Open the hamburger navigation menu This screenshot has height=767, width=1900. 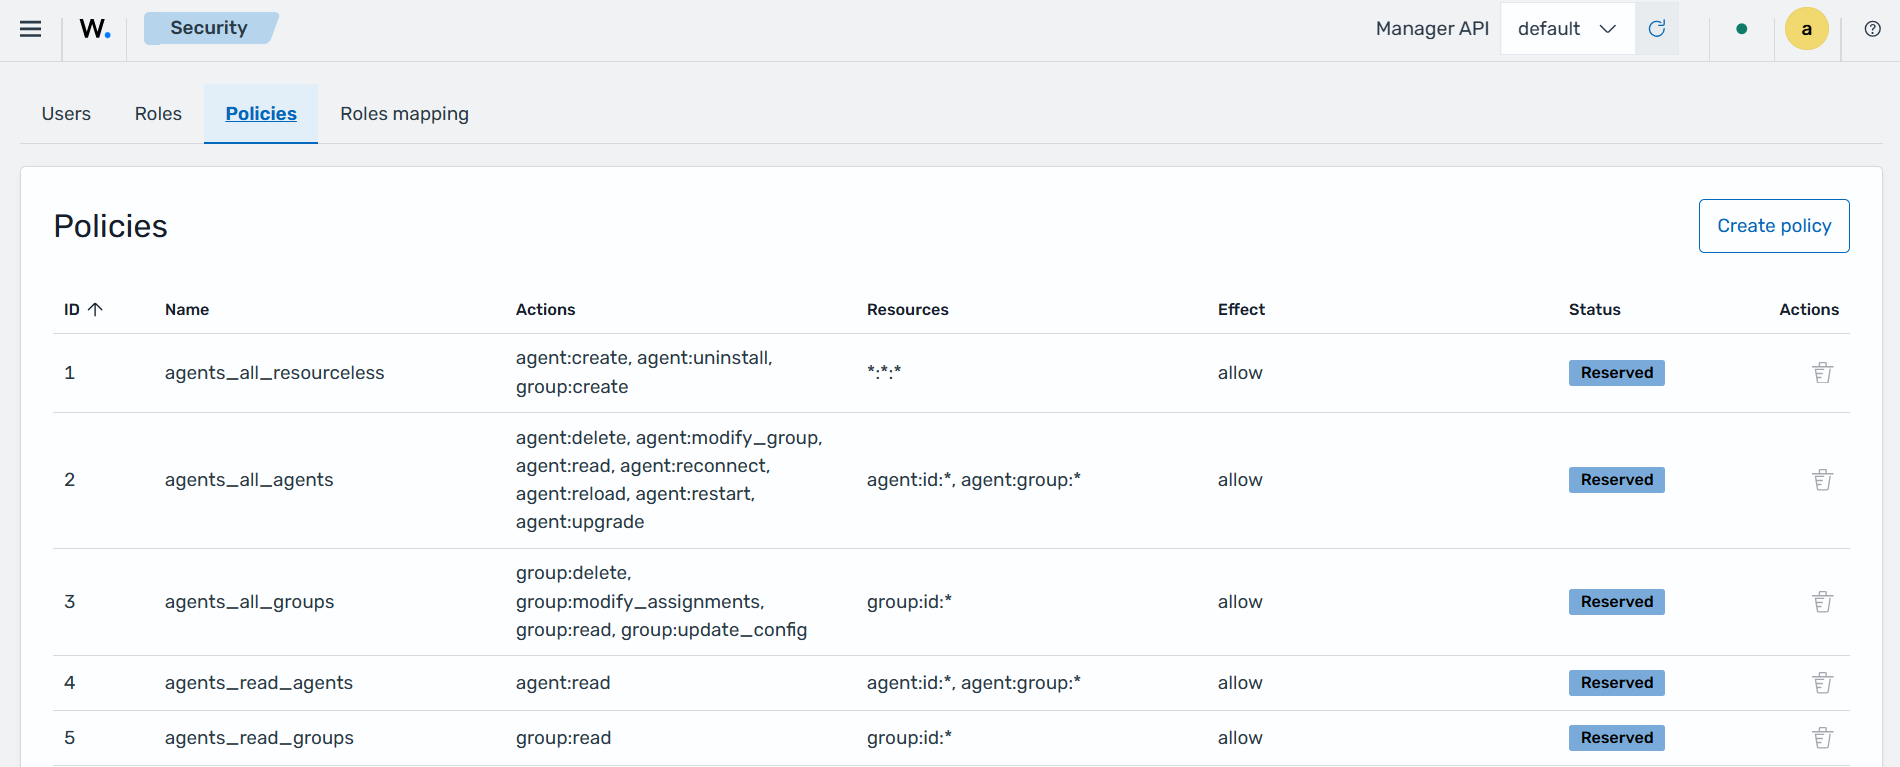31,29
